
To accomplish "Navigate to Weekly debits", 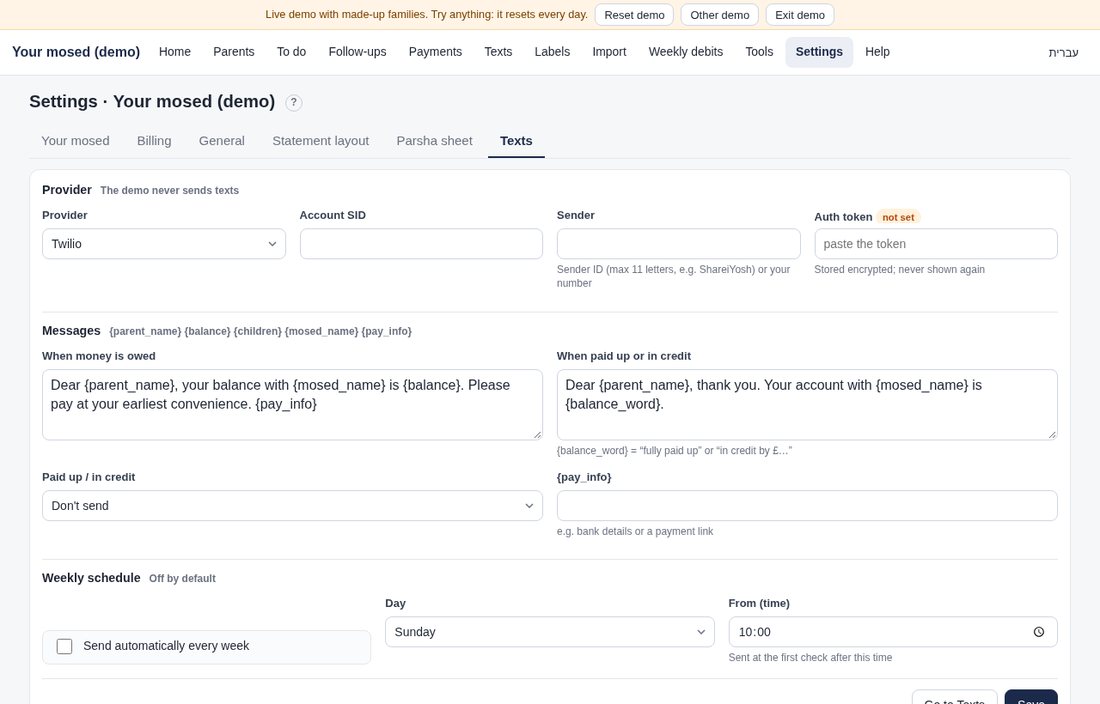I will point(685,52).
